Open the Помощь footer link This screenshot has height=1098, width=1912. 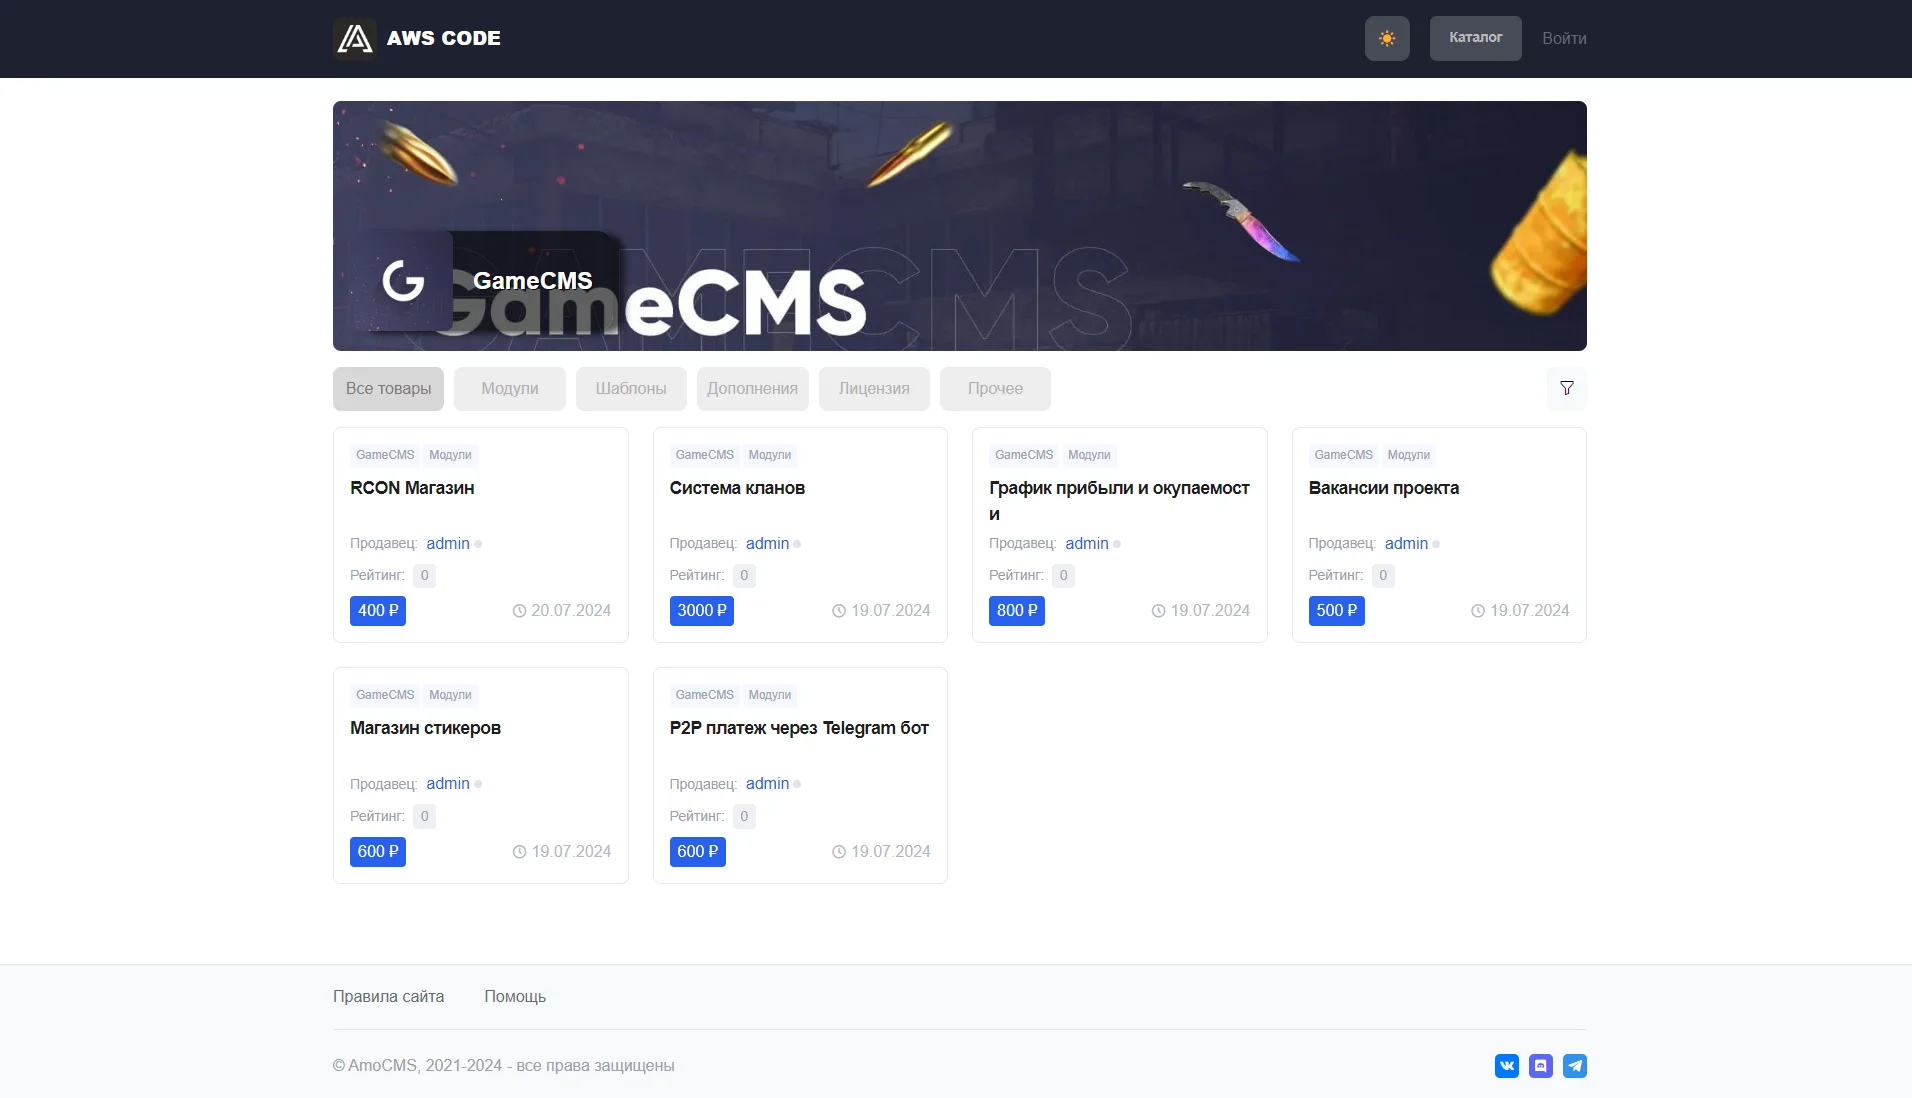point(515,996)
